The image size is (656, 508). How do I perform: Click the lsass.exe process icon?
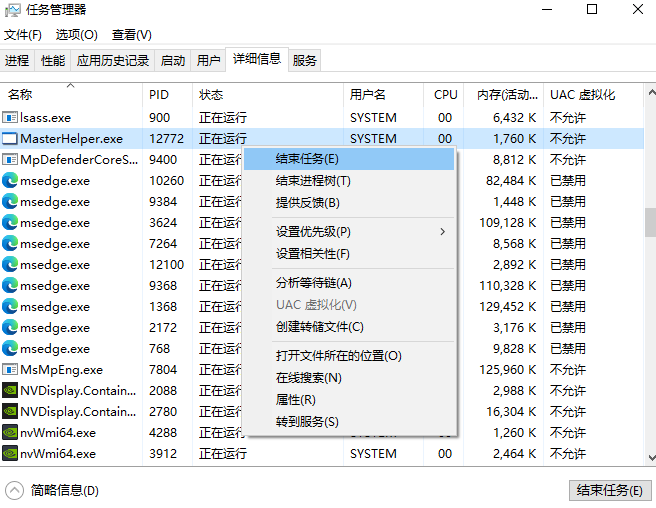[x=10, y=118]
